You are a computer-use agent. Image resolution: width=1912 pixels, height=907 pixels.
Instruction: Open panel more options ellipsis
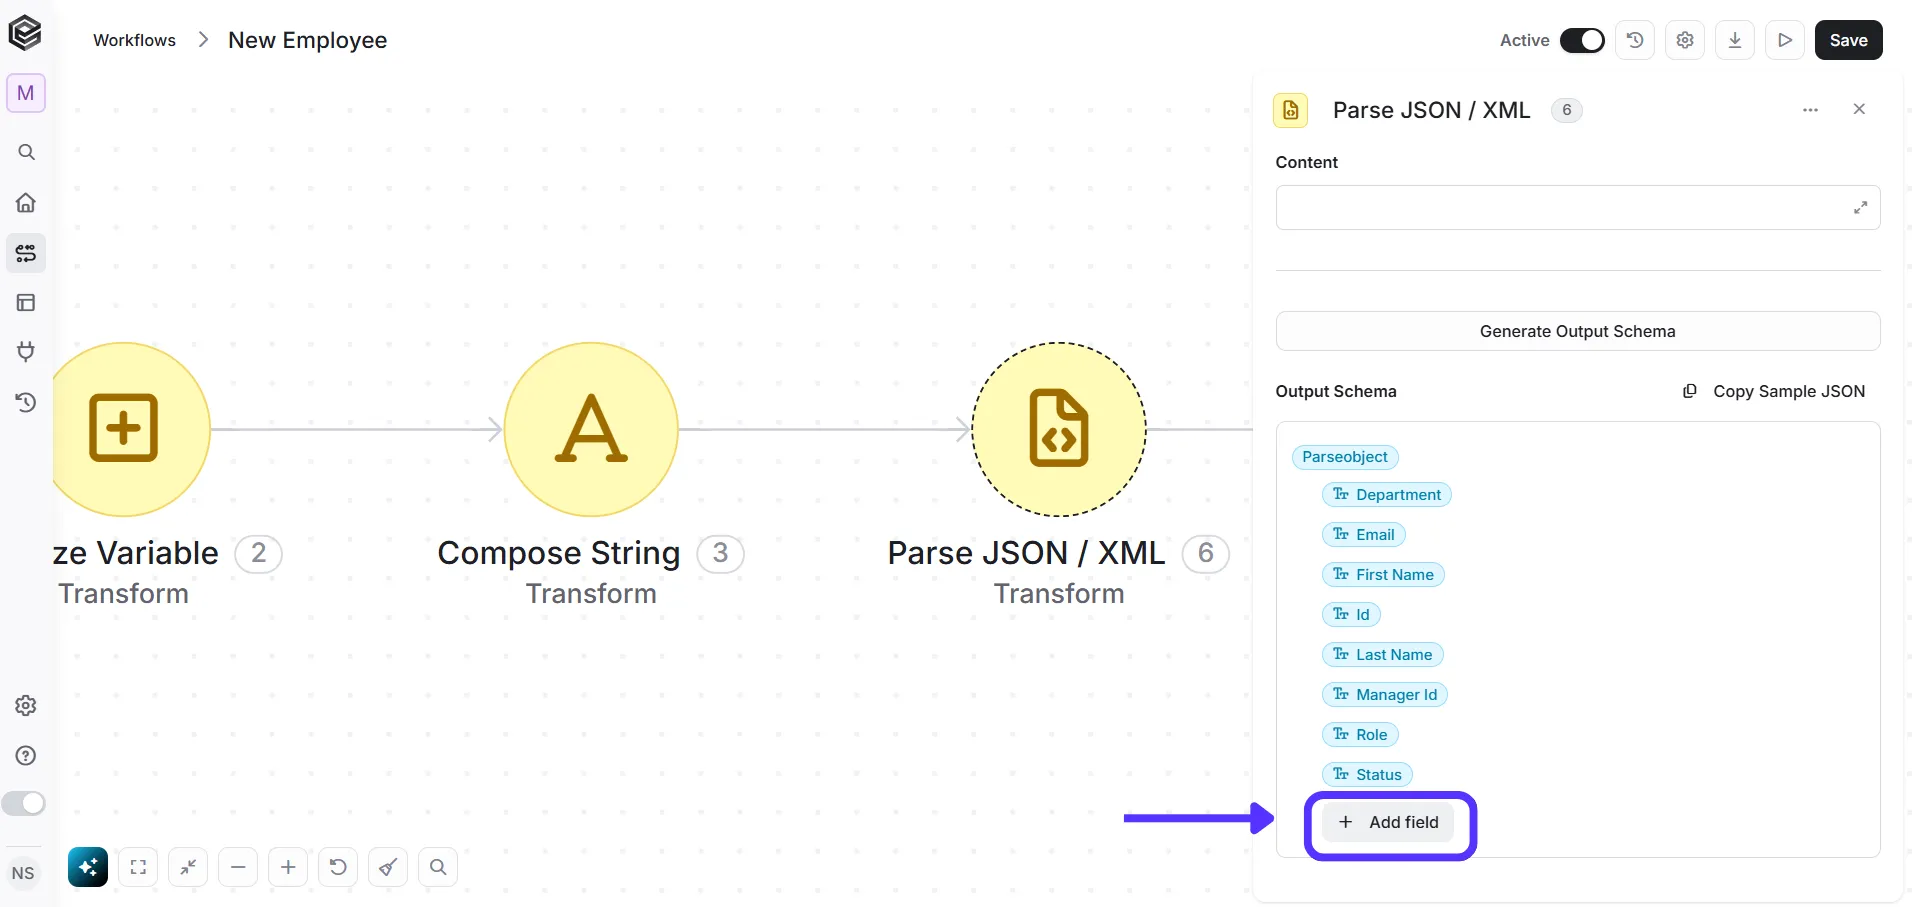[1810, 110]
